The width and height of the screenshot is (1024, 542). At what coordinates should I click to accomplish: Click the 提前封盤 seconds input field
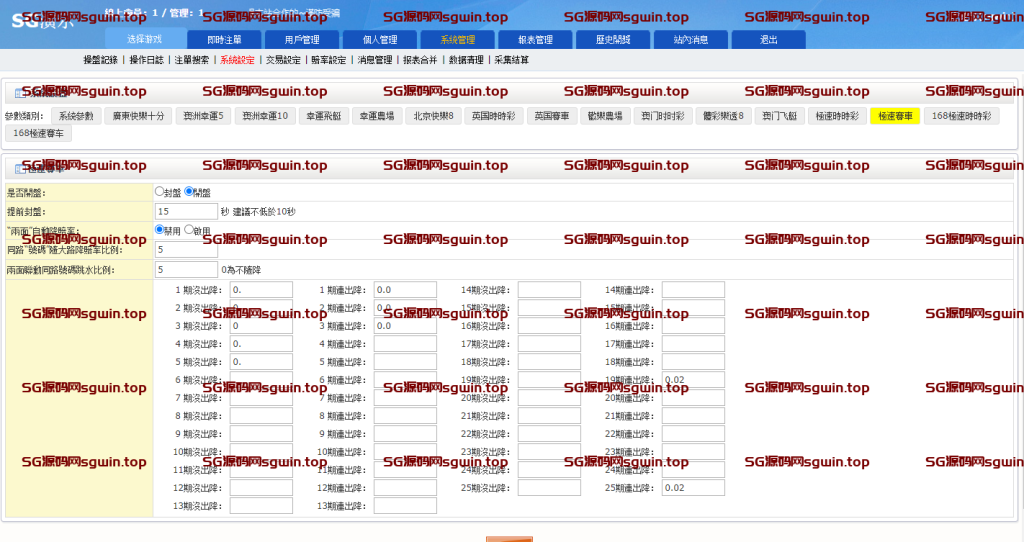(186, 212)
